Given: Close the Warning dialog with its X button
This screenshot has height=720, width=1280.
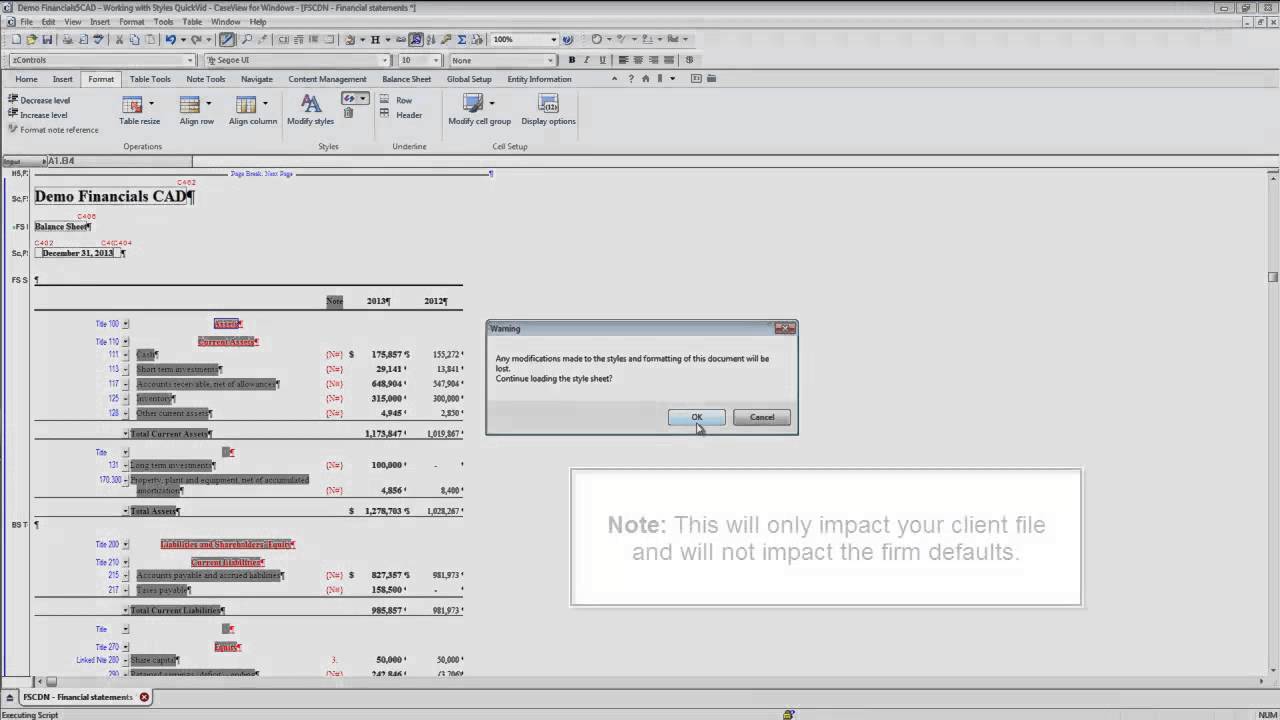Looking at the screenshot, I should 785,328.
